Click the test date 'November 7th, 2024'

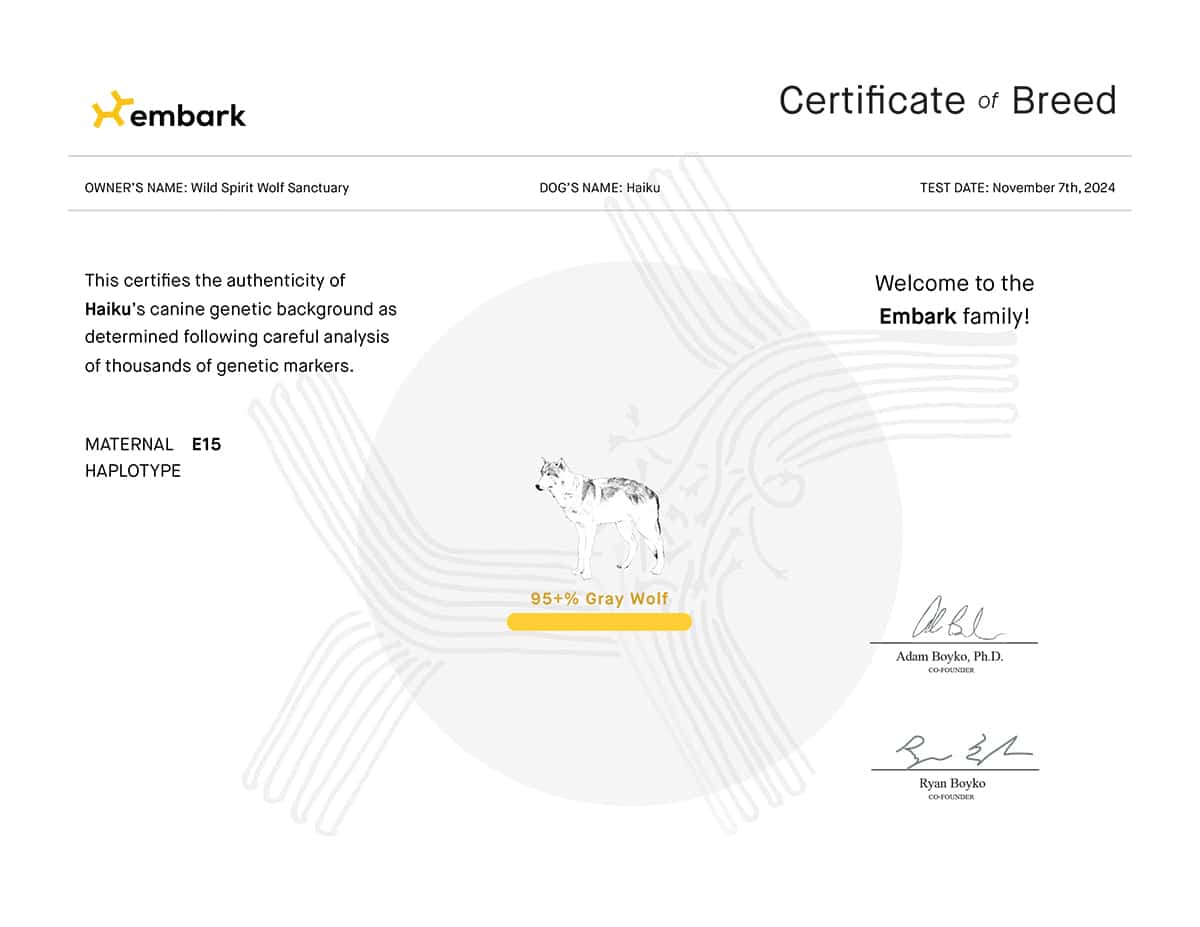[x=1054, y=187]
